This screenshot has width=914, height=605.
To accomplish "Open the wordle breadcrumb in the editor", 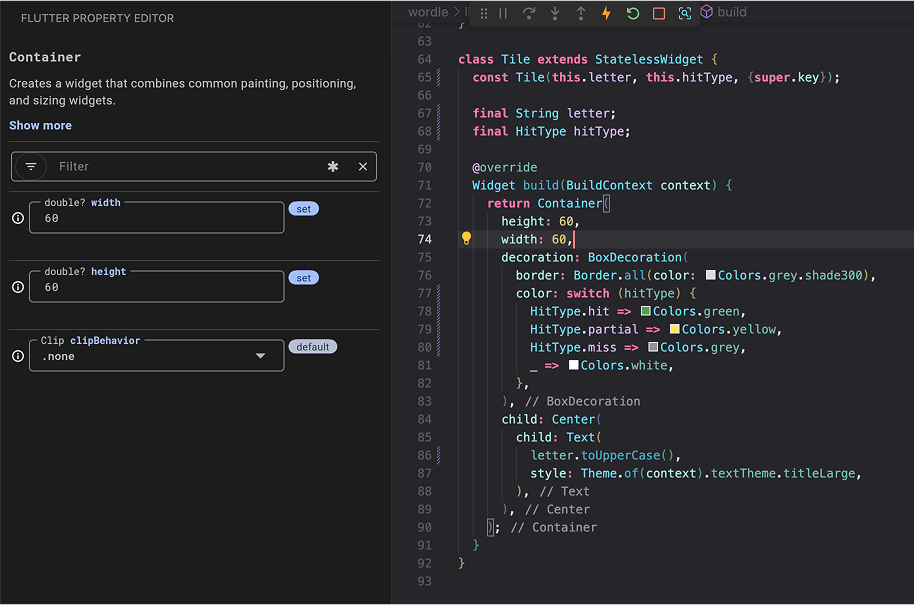I will 429,12.
